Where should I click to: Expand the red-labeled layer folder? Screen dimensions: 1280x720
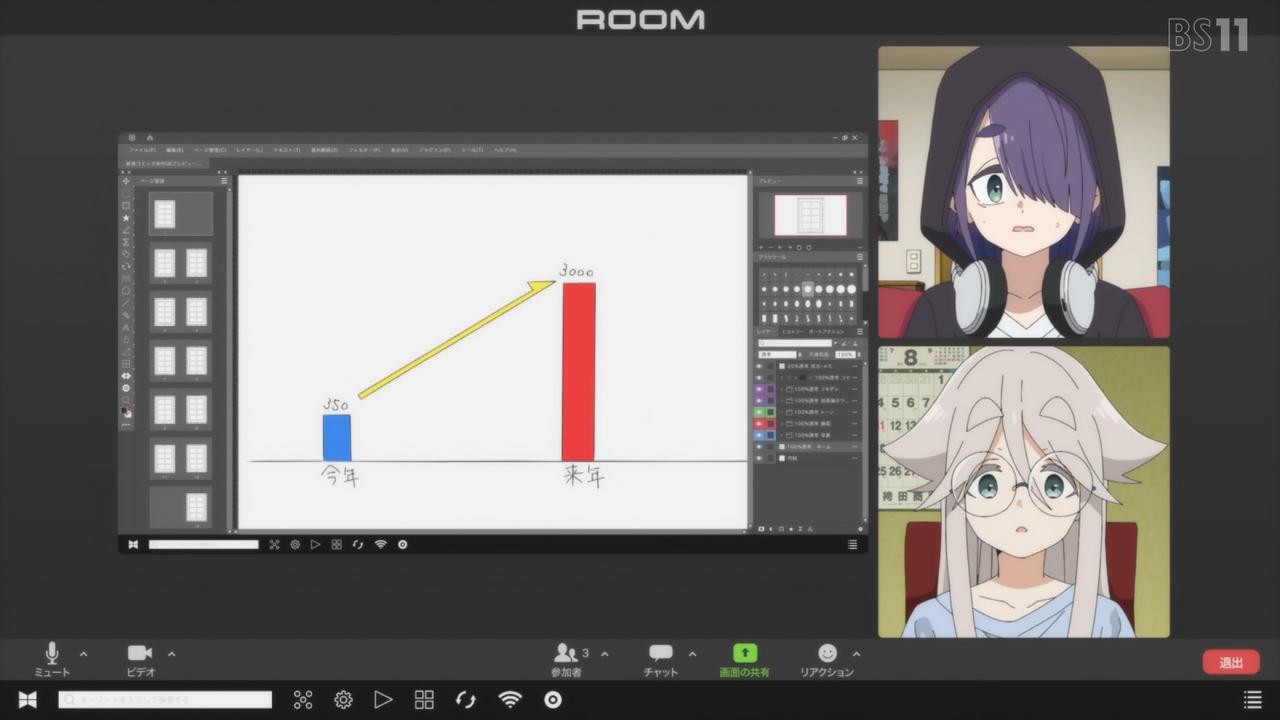782,424
